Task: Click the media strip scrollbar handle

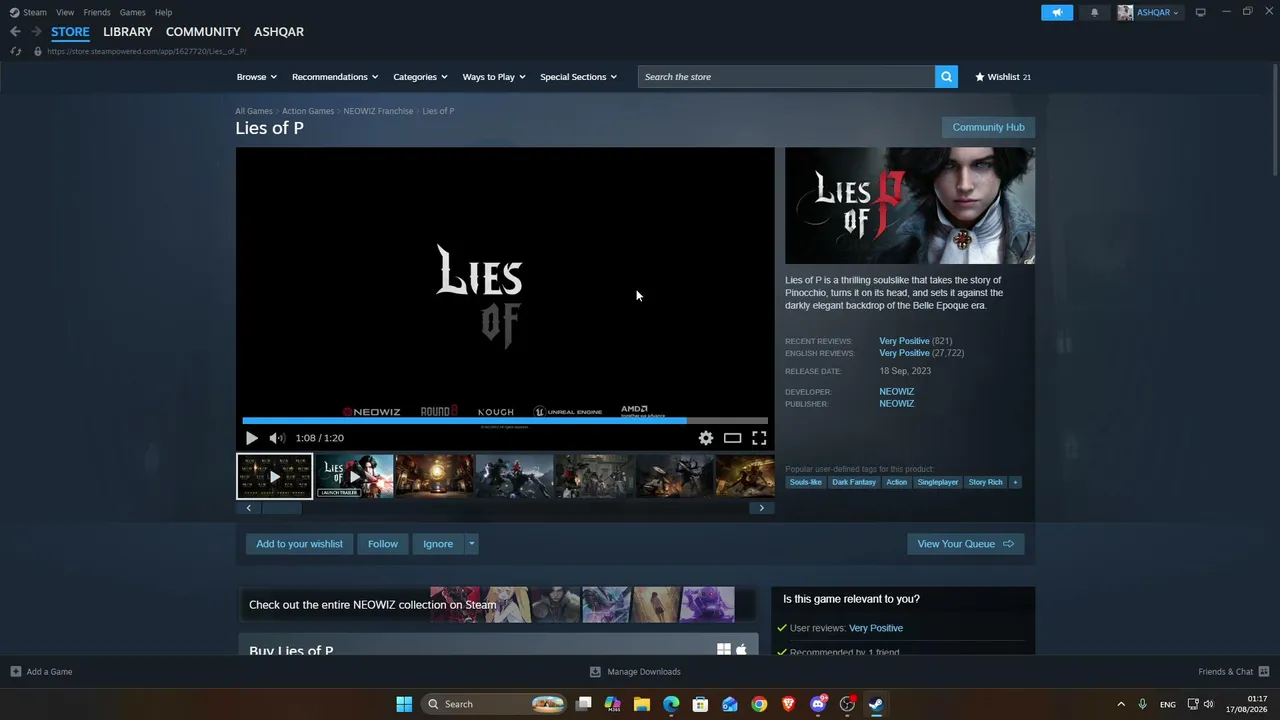Action: pyautogui.click(x=281, y=508)
